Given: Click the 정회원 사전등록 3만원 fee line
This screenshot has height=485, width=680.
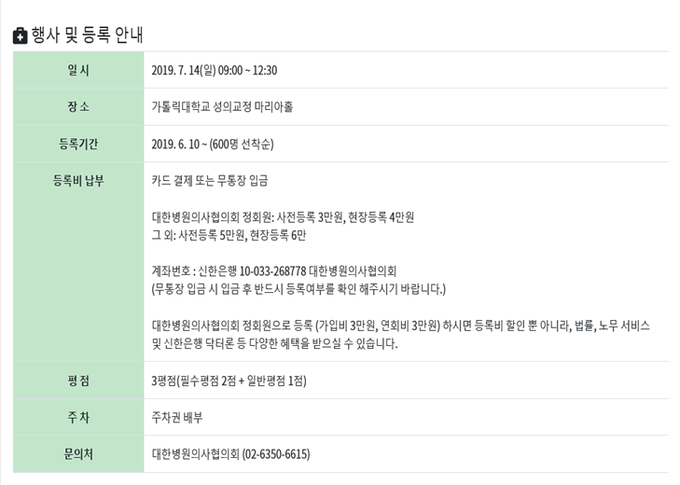Looking at the screenshot, I should click(x=283, y=217).
